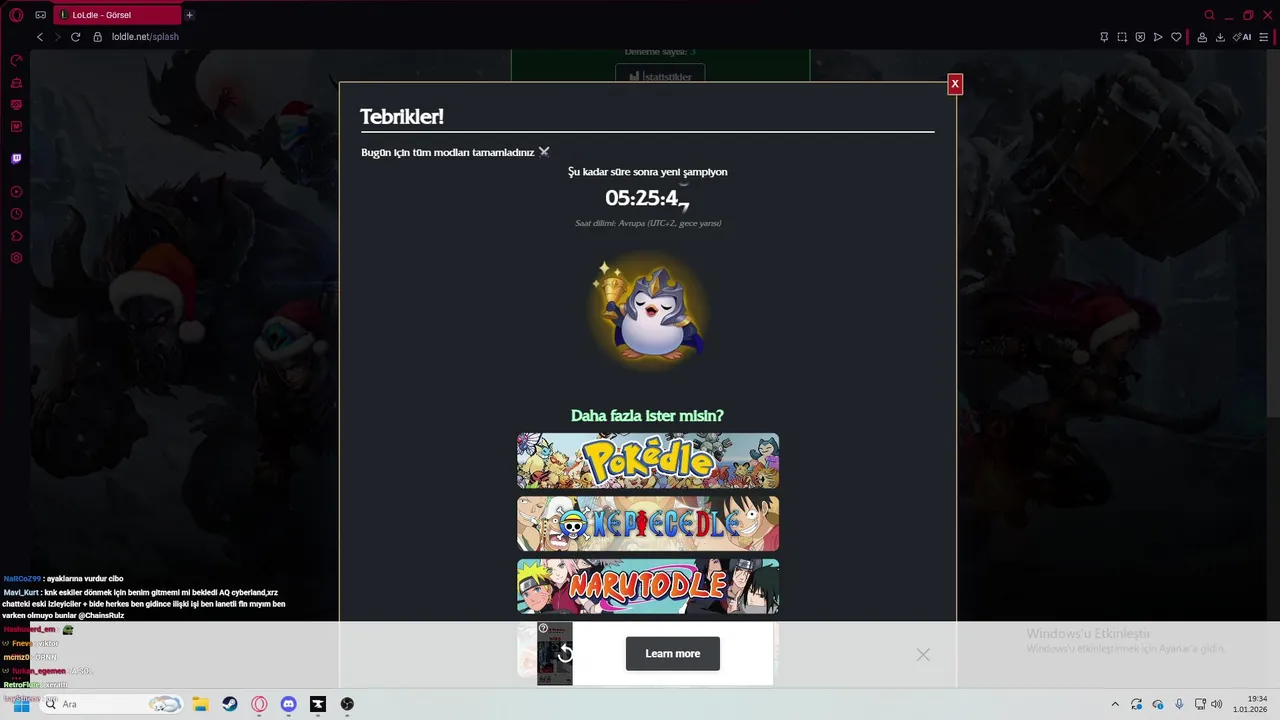The image size is (1280, 720).
Task: Open the GX Mods sidebar icon
Action: click(16, 127)
